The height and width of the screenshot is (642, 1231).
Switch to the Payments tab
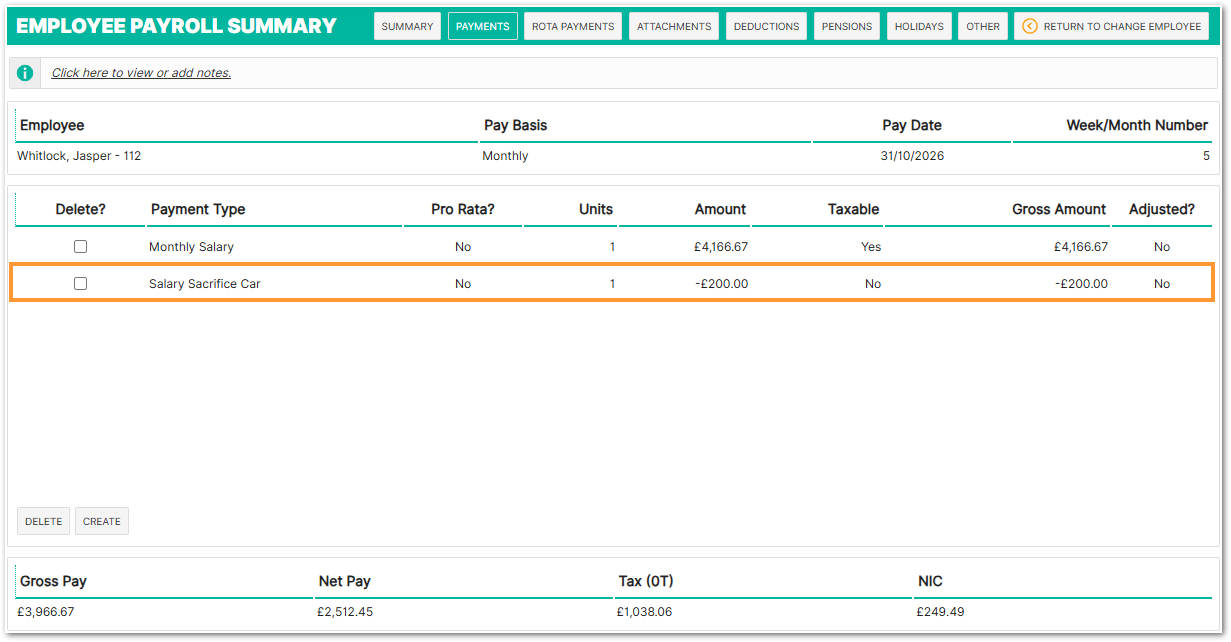(483, 26)
